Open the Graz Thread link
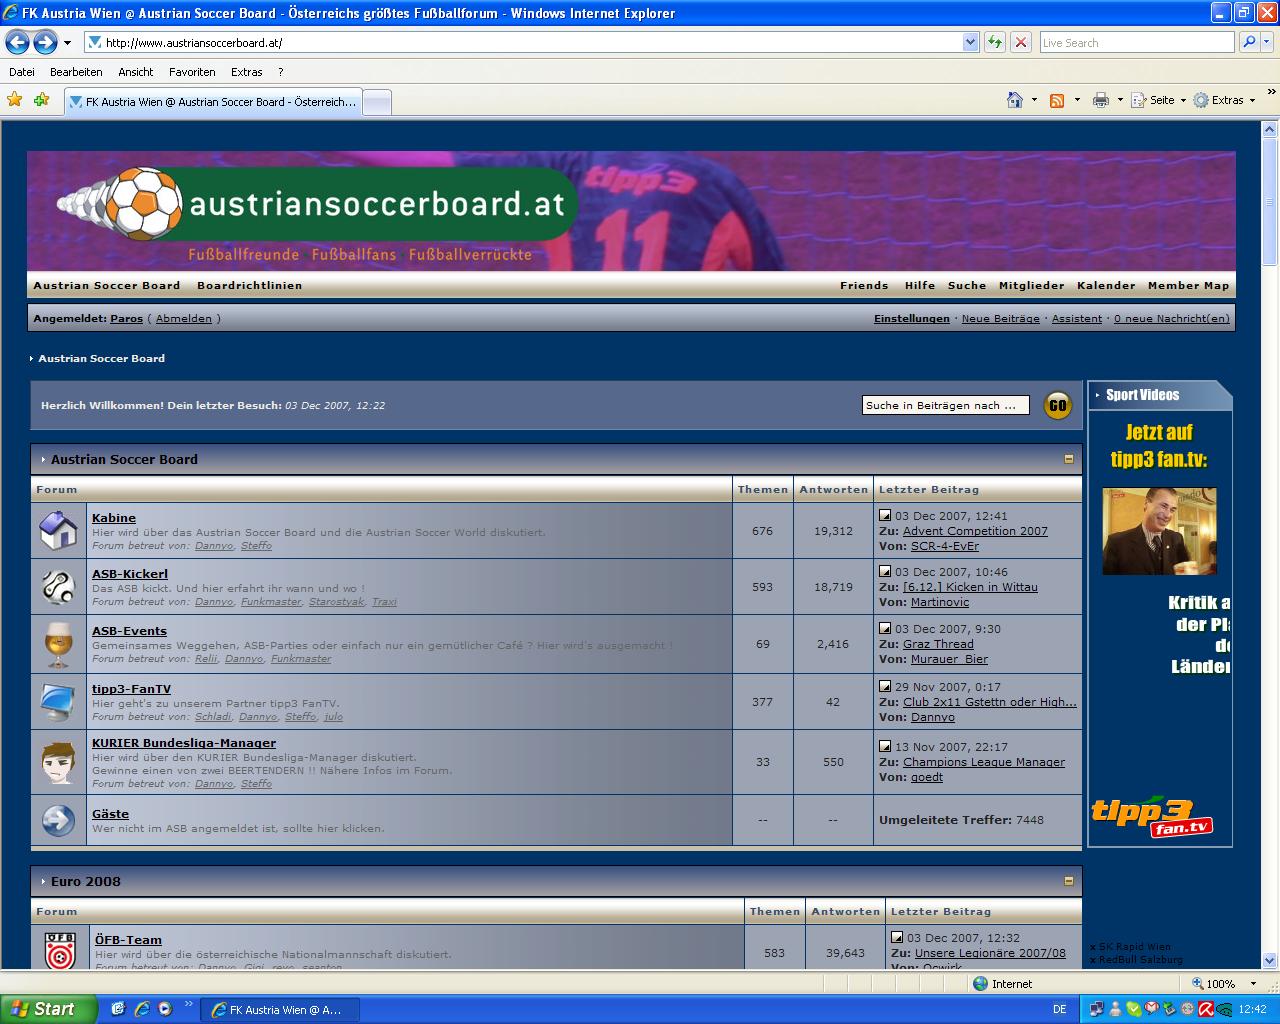This screenshot has height=1024, width=1280. point(938,644)
